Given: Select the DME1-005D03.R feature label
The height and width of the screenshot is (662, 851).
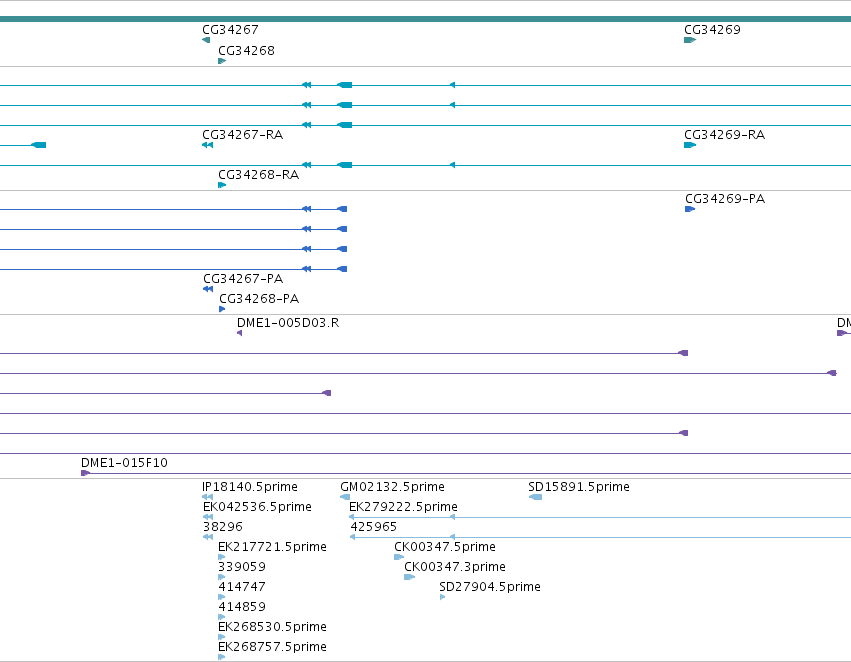Looking at the screenshot, I should pyautogui.click(x=288, y=323).
